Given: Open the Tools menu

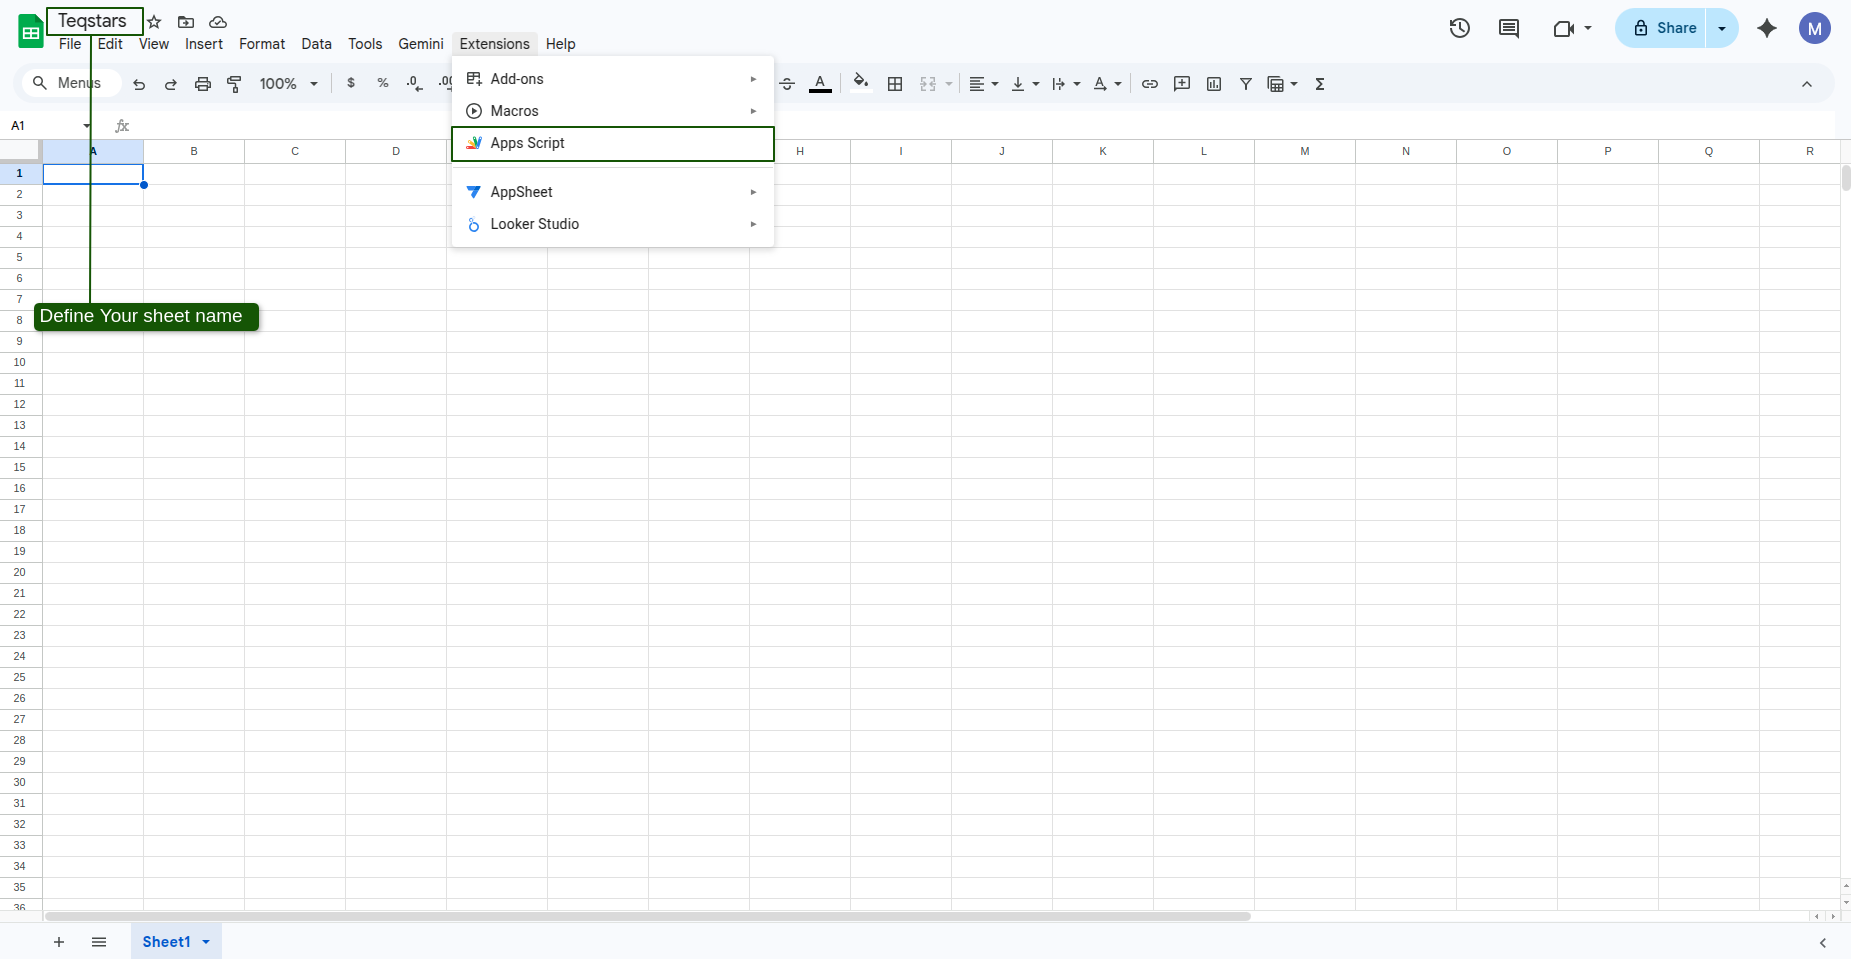Looking at the screenshot, I should click(365, 44).
